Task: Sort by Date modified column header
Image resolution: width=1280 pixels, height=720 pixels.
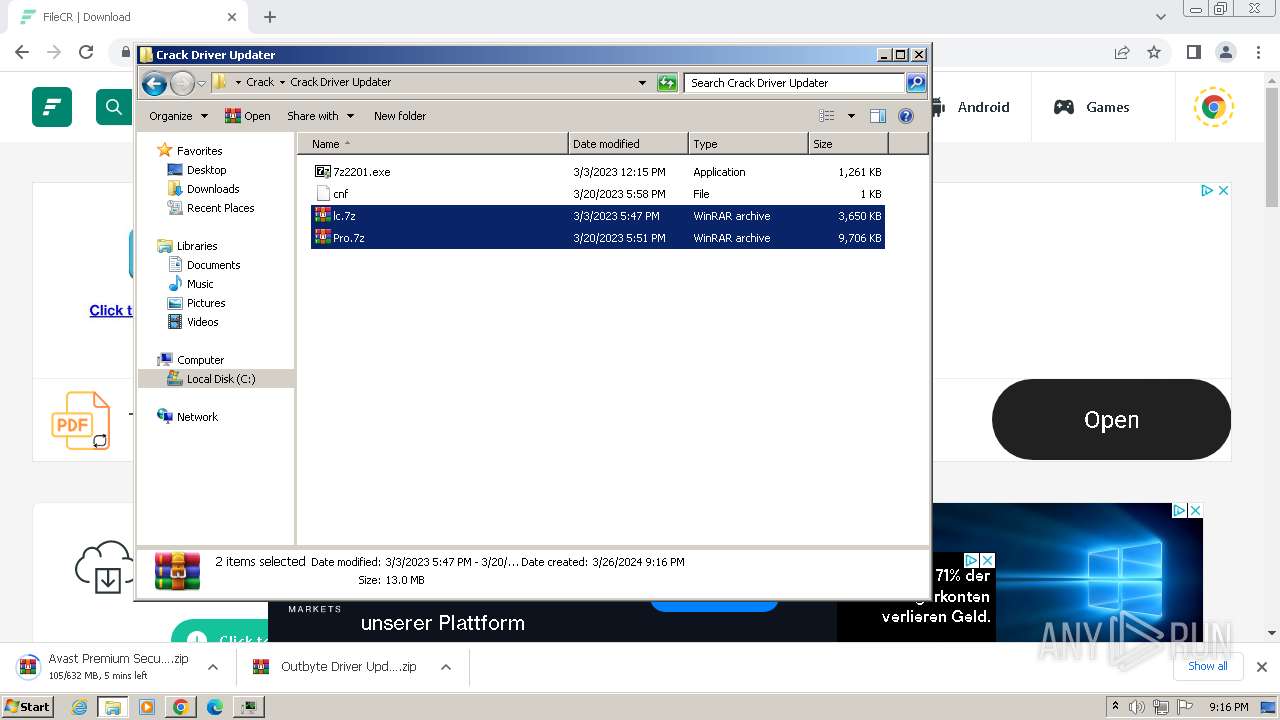Action: tap(628, 144)
